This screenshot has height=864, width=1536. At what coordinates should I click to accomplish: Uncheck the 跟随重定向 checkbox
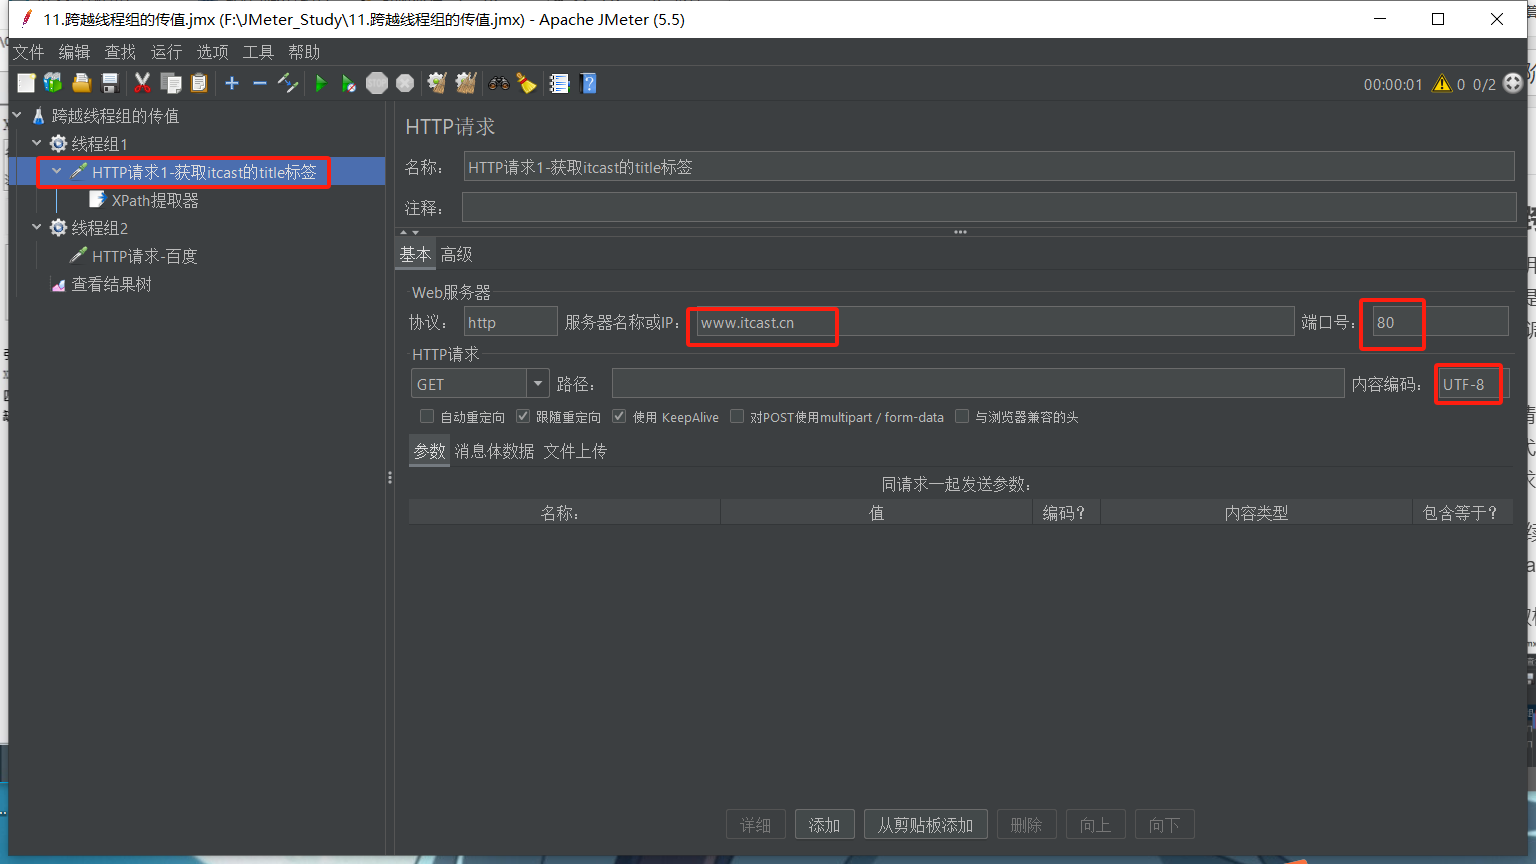(523, 416)
